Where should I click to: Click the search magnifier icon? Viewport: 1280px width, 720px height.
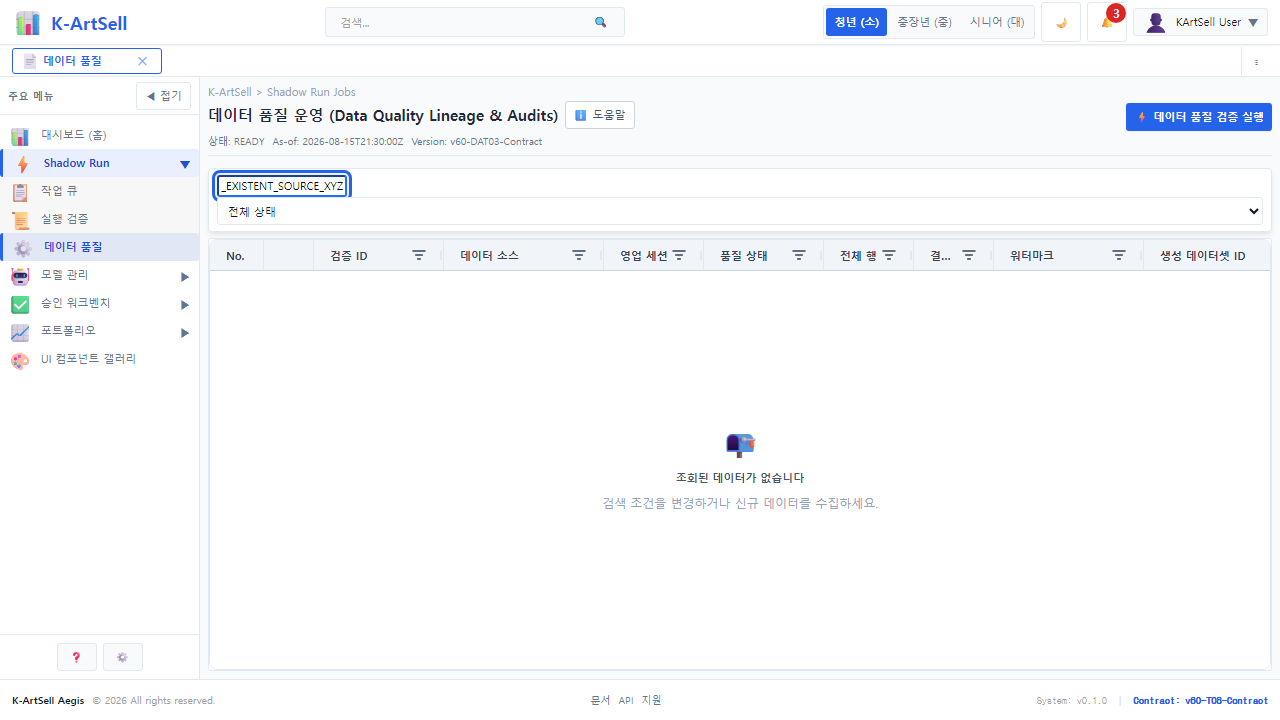tap(600, 22)
